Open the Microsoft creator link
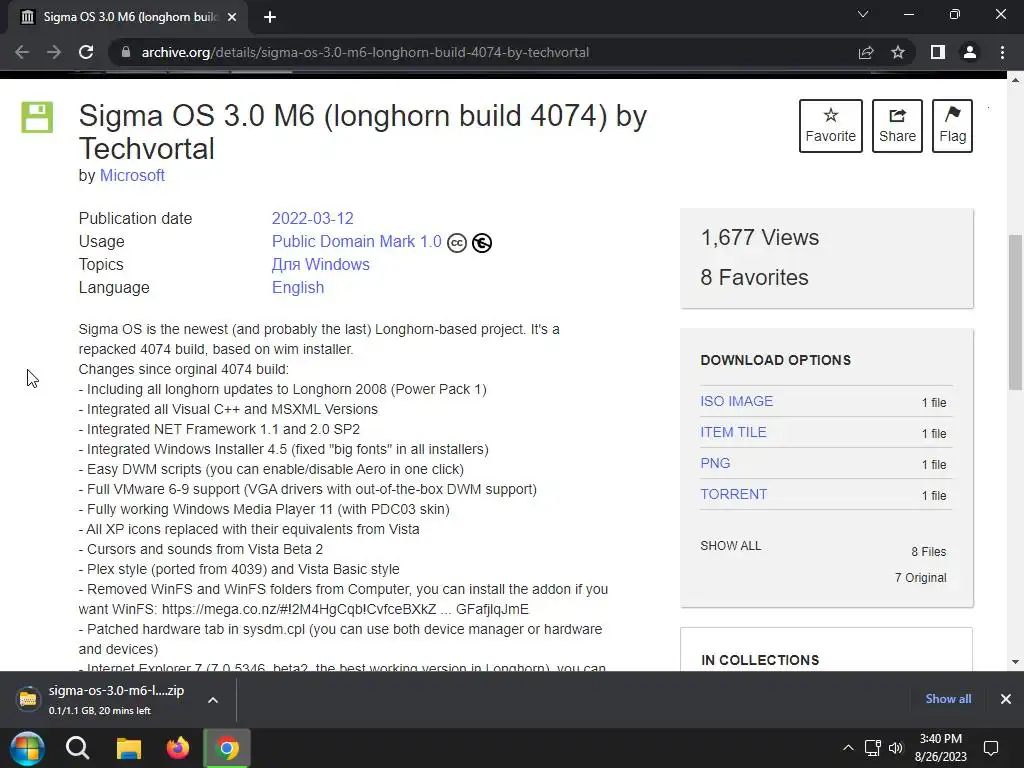Screen dimensions: 1024x768 (132, 176)
